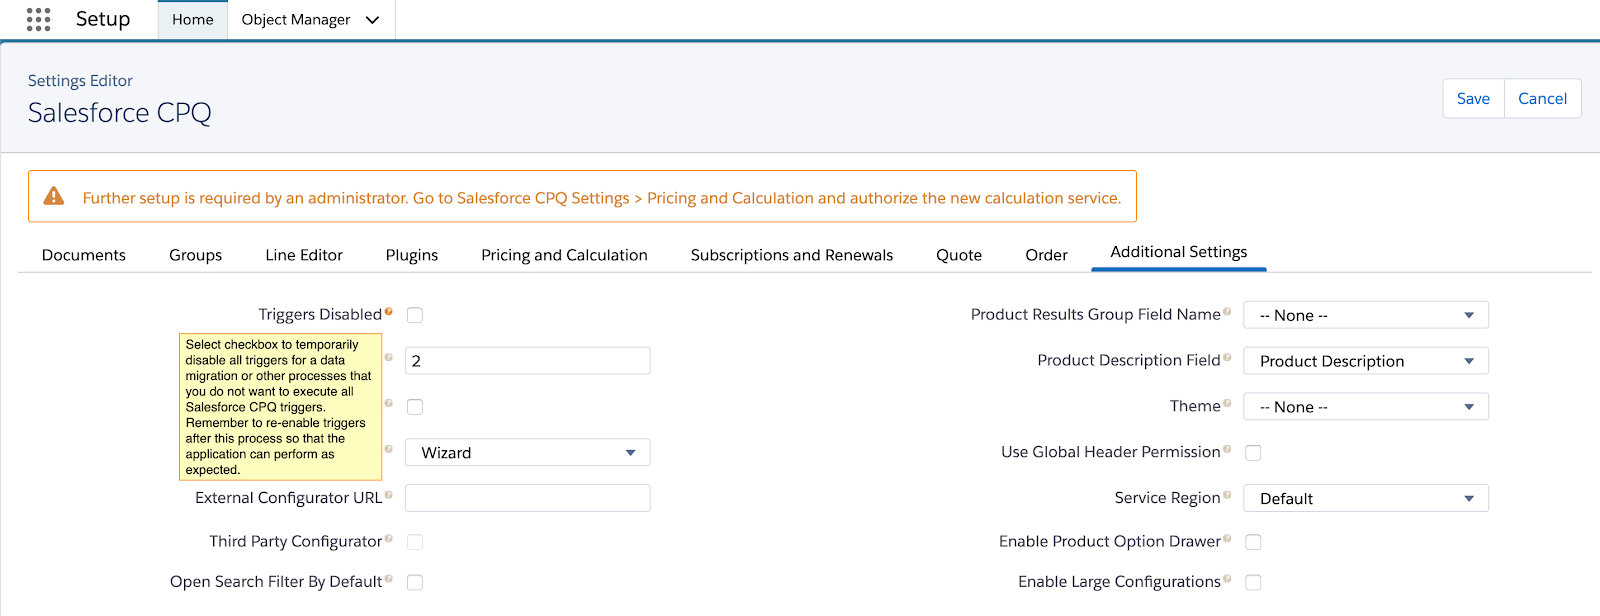
Task: Open the Service Region dropdown
Action: 1366,498
